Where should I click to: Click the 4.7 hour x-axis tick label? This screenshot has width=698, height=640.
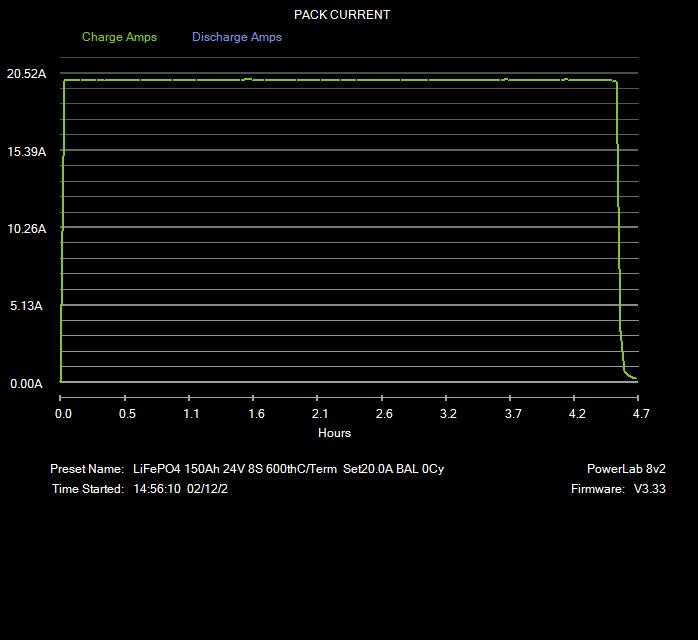click(641, 414)
